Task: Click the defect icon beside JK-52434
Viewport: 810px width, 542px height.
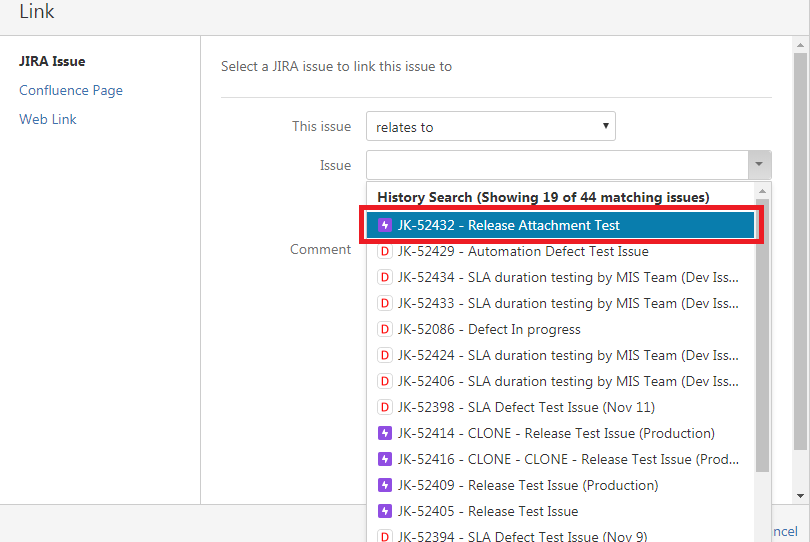Action: 384,277
